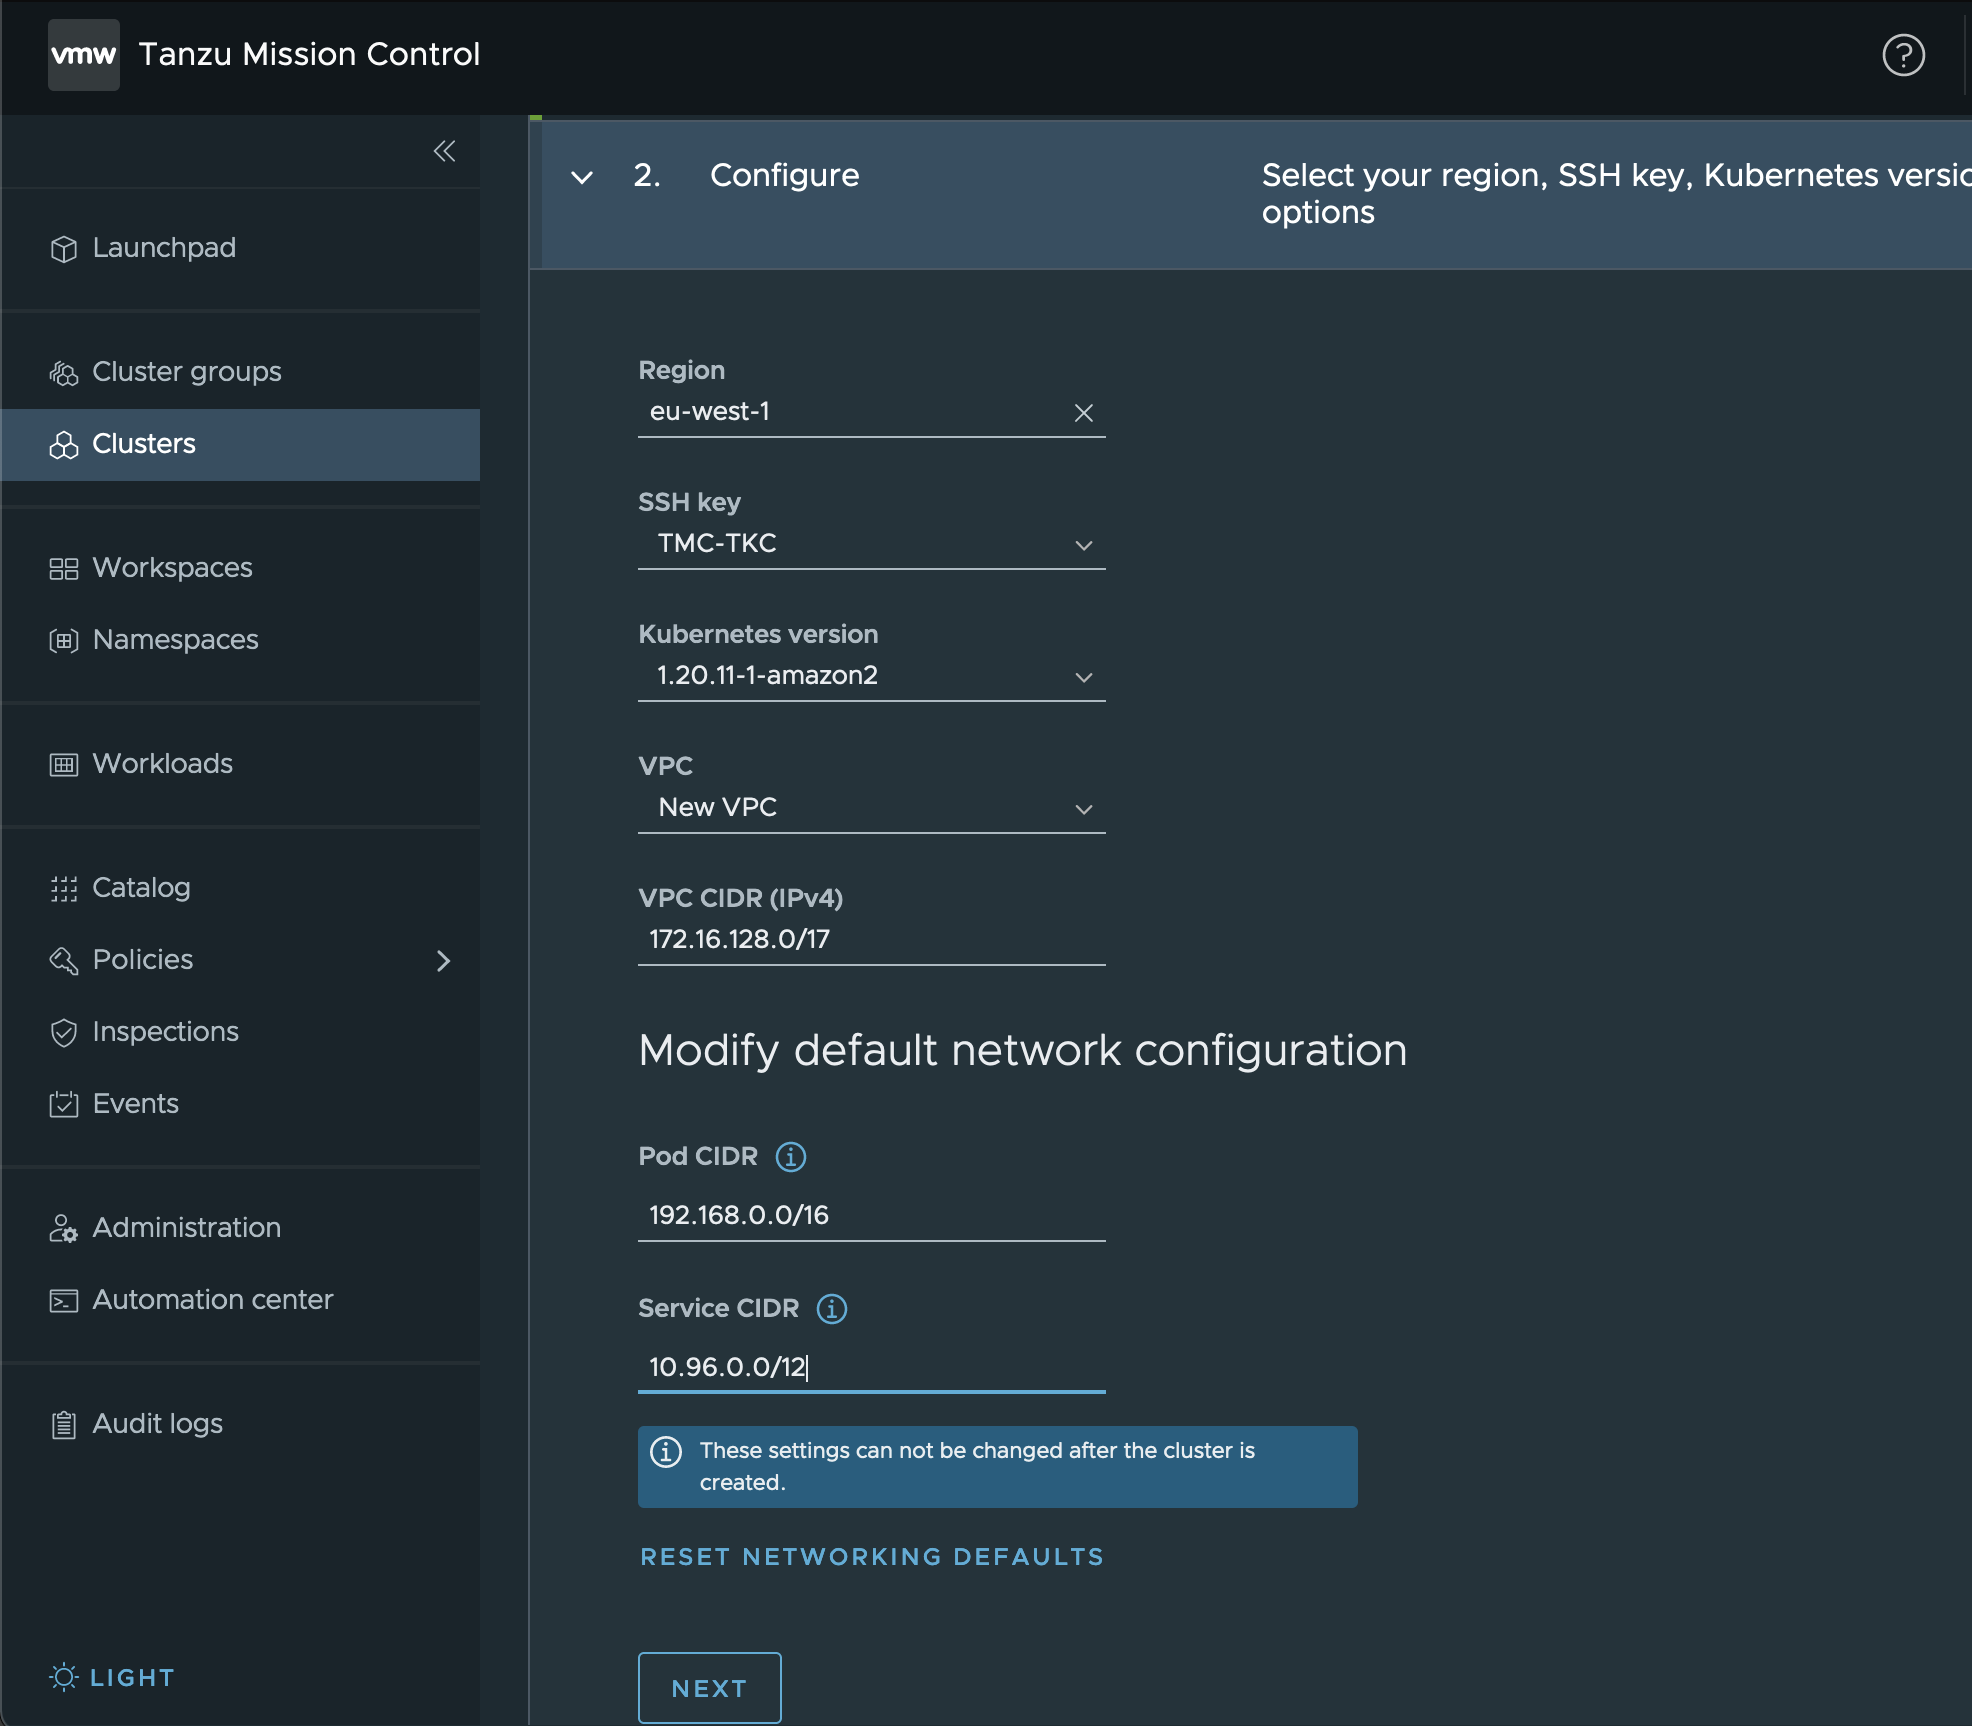Click Tanzu Mission Control title

(x=309, y=54)
